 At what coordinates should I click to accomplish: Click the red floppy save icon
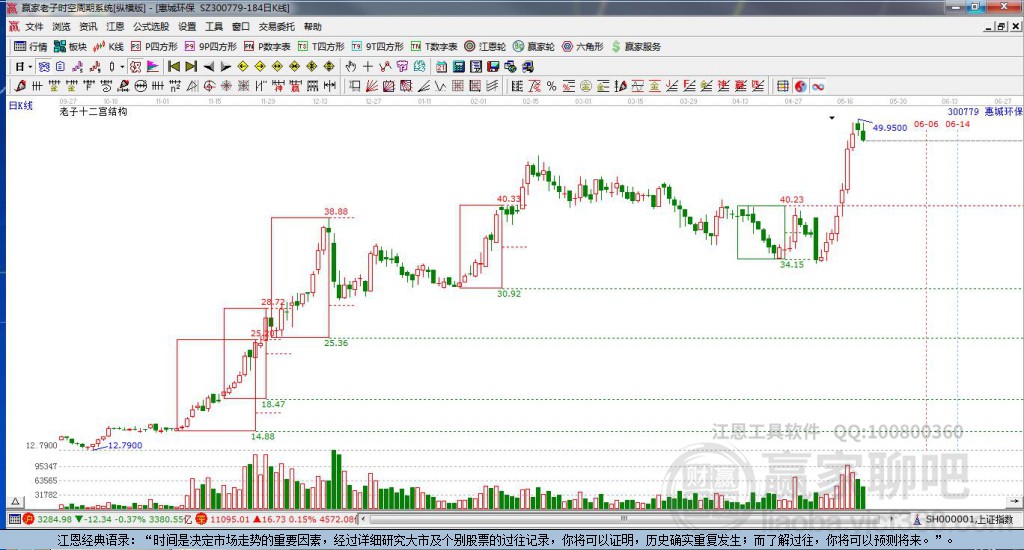pos(493,67)
